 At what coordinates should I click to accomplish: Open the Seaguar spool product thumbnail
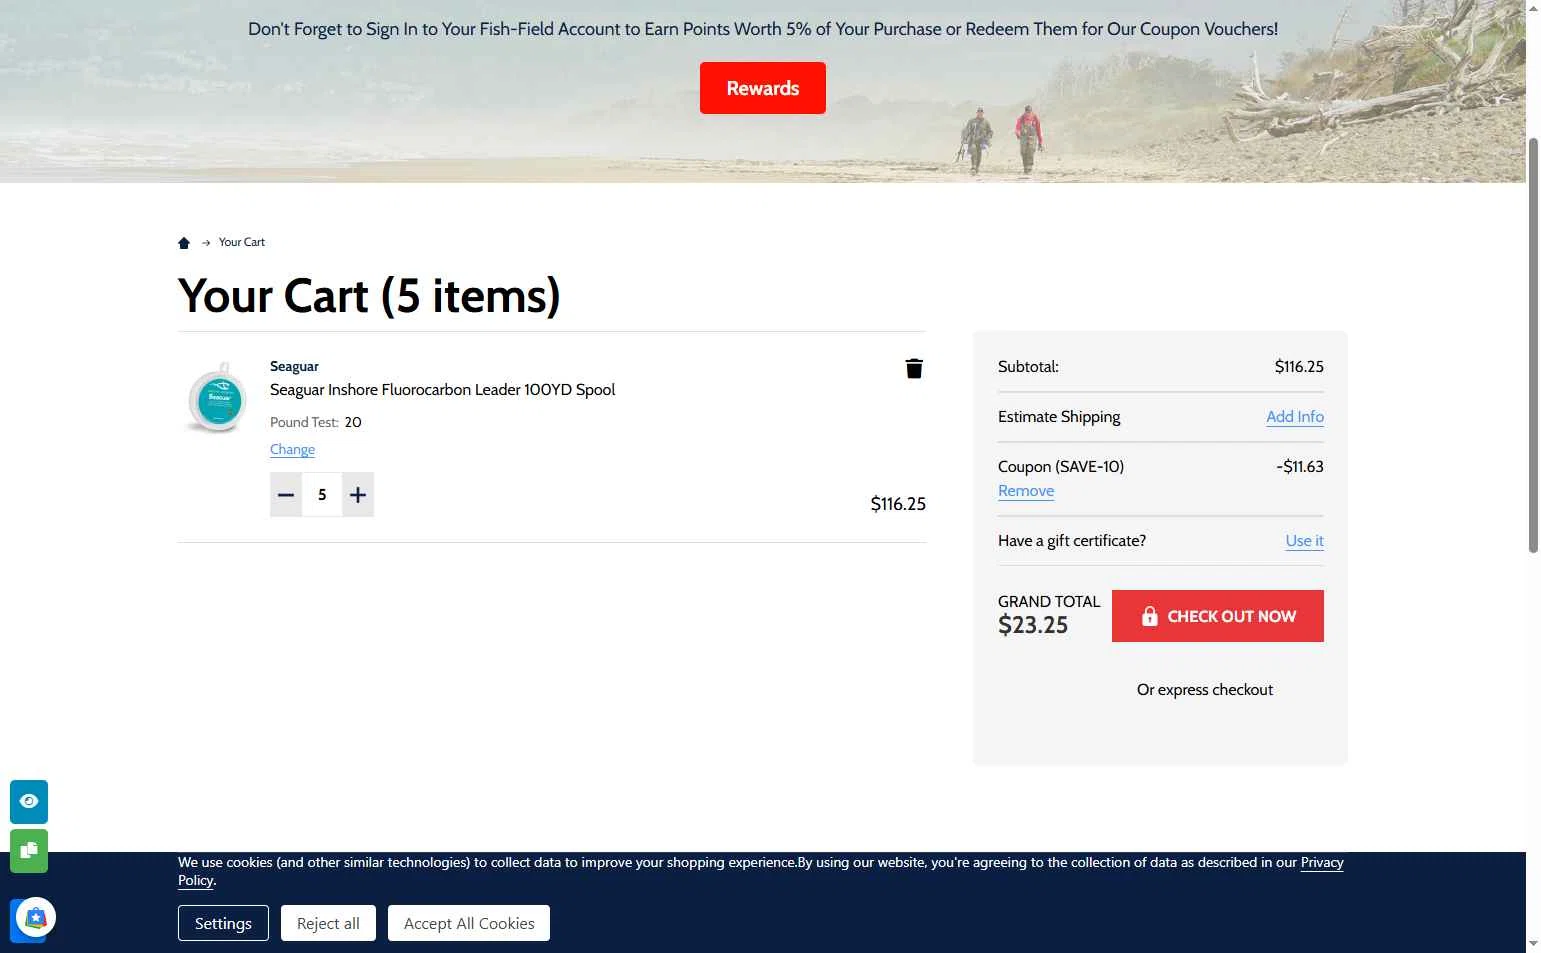click(x=218, y=398)
